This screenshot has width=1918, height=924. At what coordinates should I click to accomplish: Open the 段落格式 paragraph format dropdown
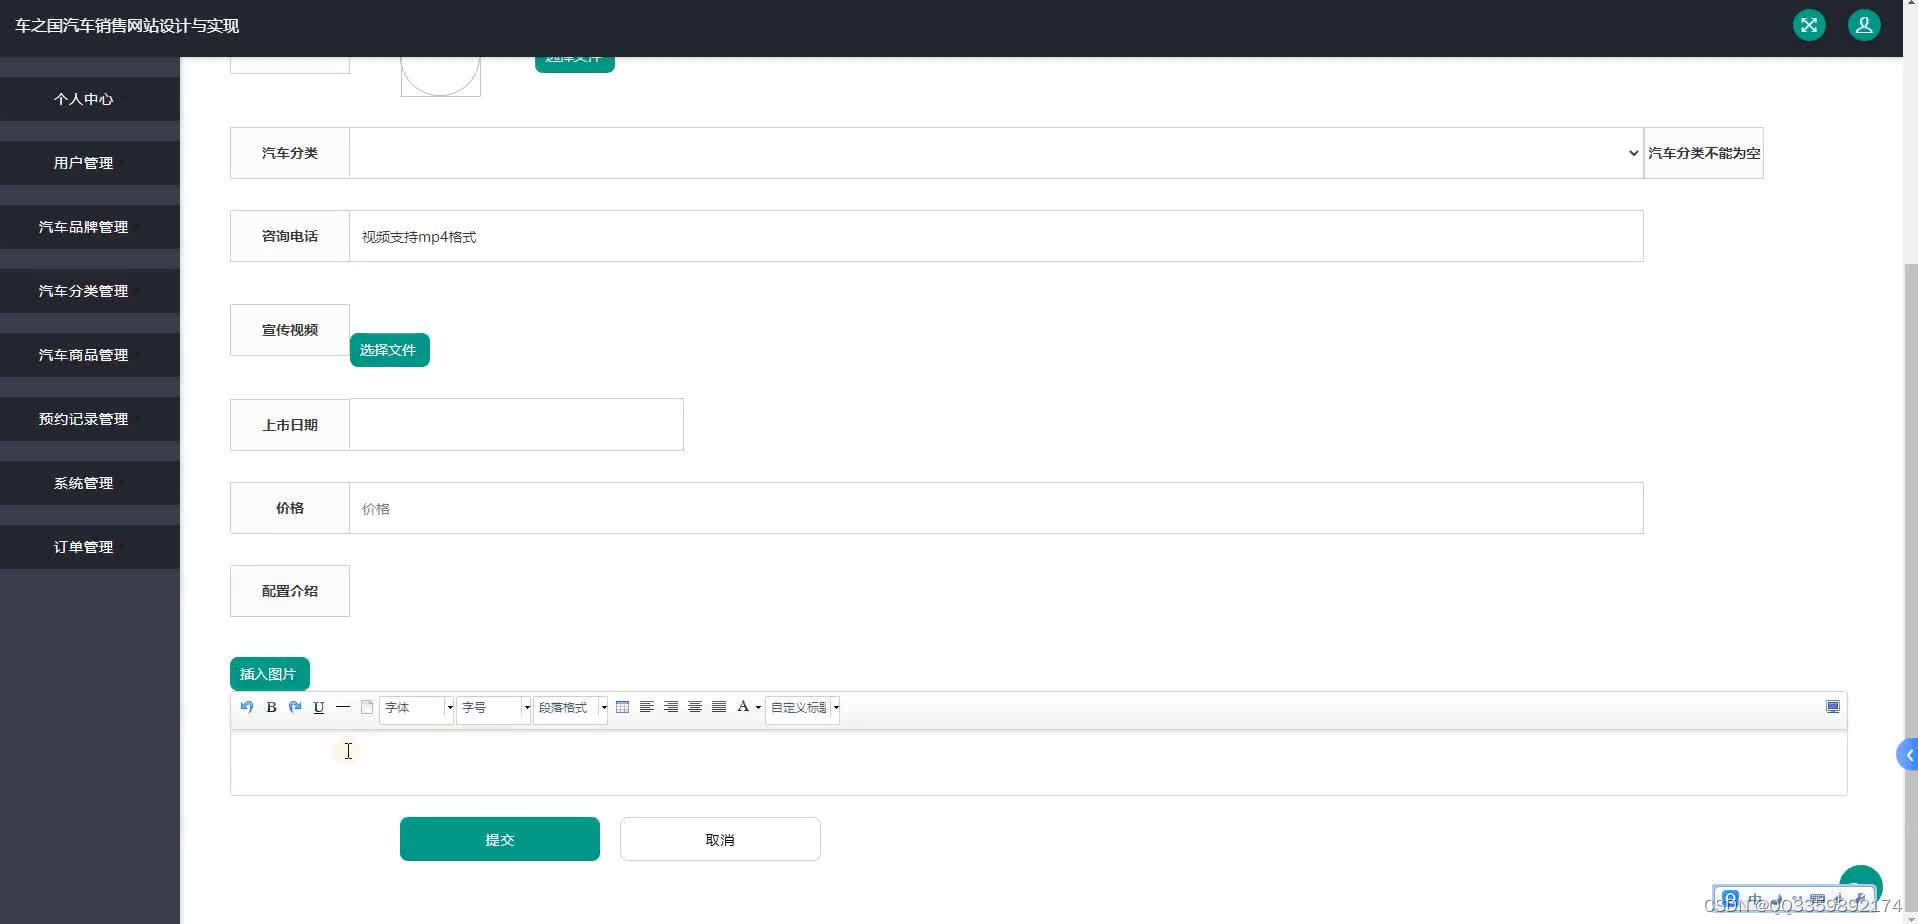tap(571, 708)
